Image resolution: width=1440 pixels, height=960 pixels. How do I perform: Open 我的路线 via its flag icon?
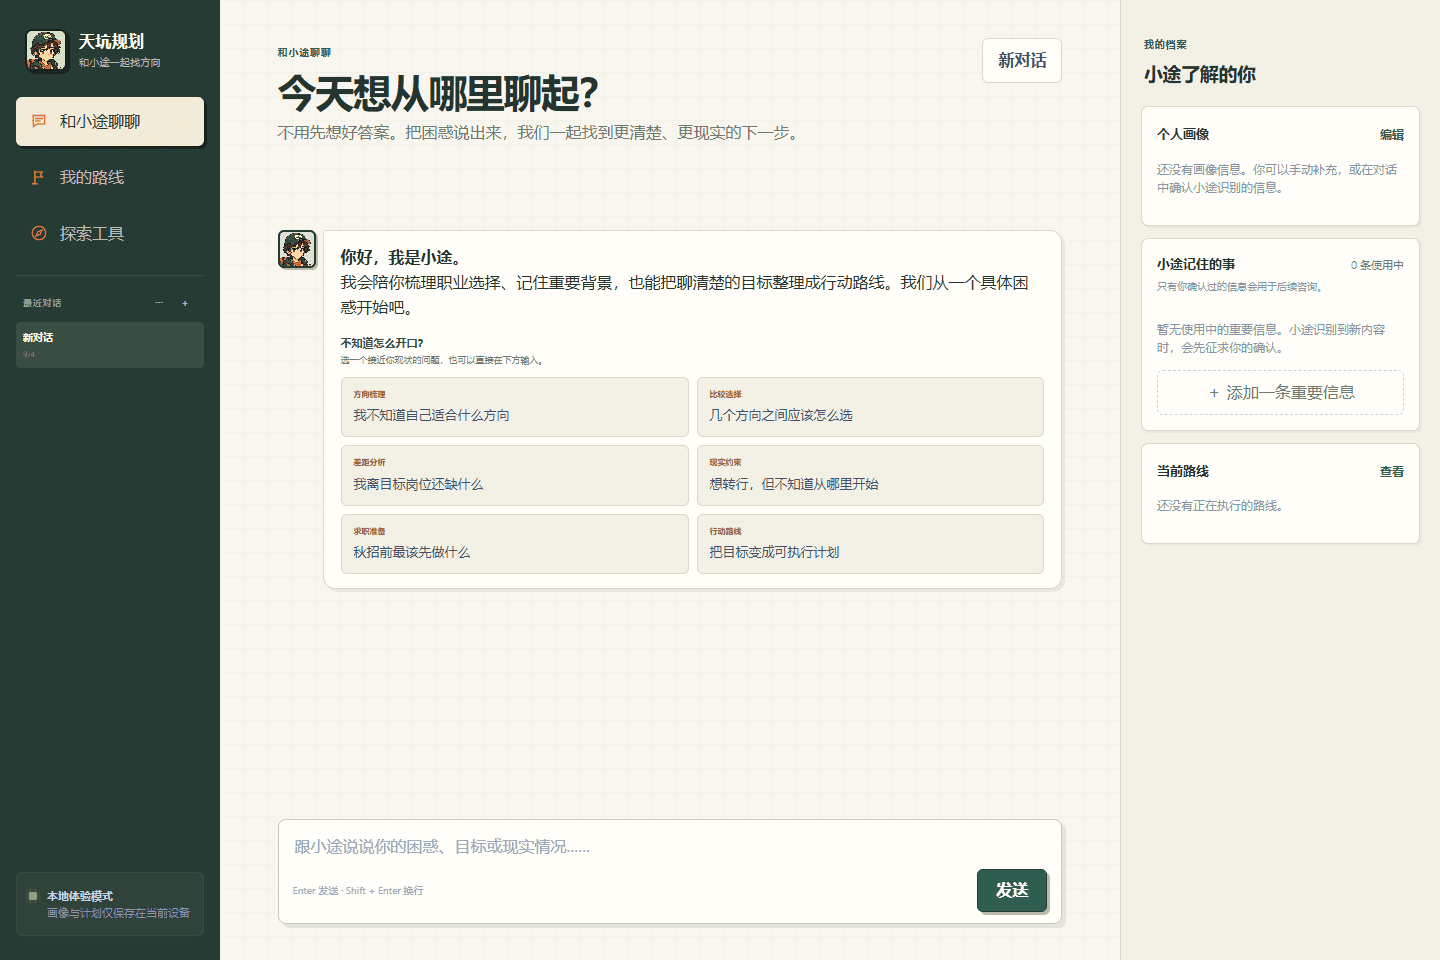point(38,177)
